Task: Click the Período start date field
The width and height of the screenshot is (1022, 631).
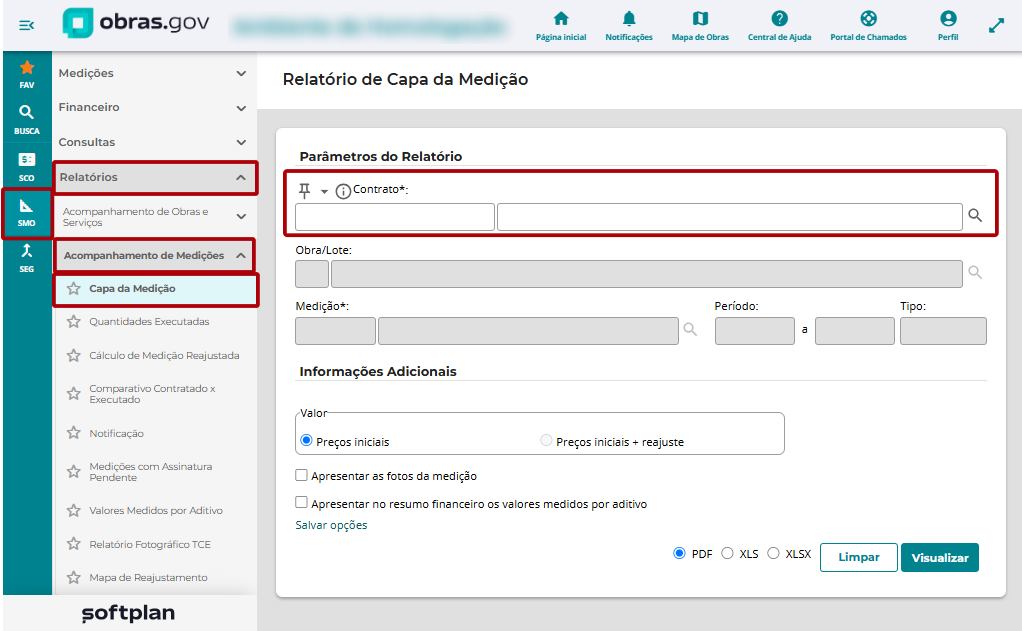Action: 755,330
